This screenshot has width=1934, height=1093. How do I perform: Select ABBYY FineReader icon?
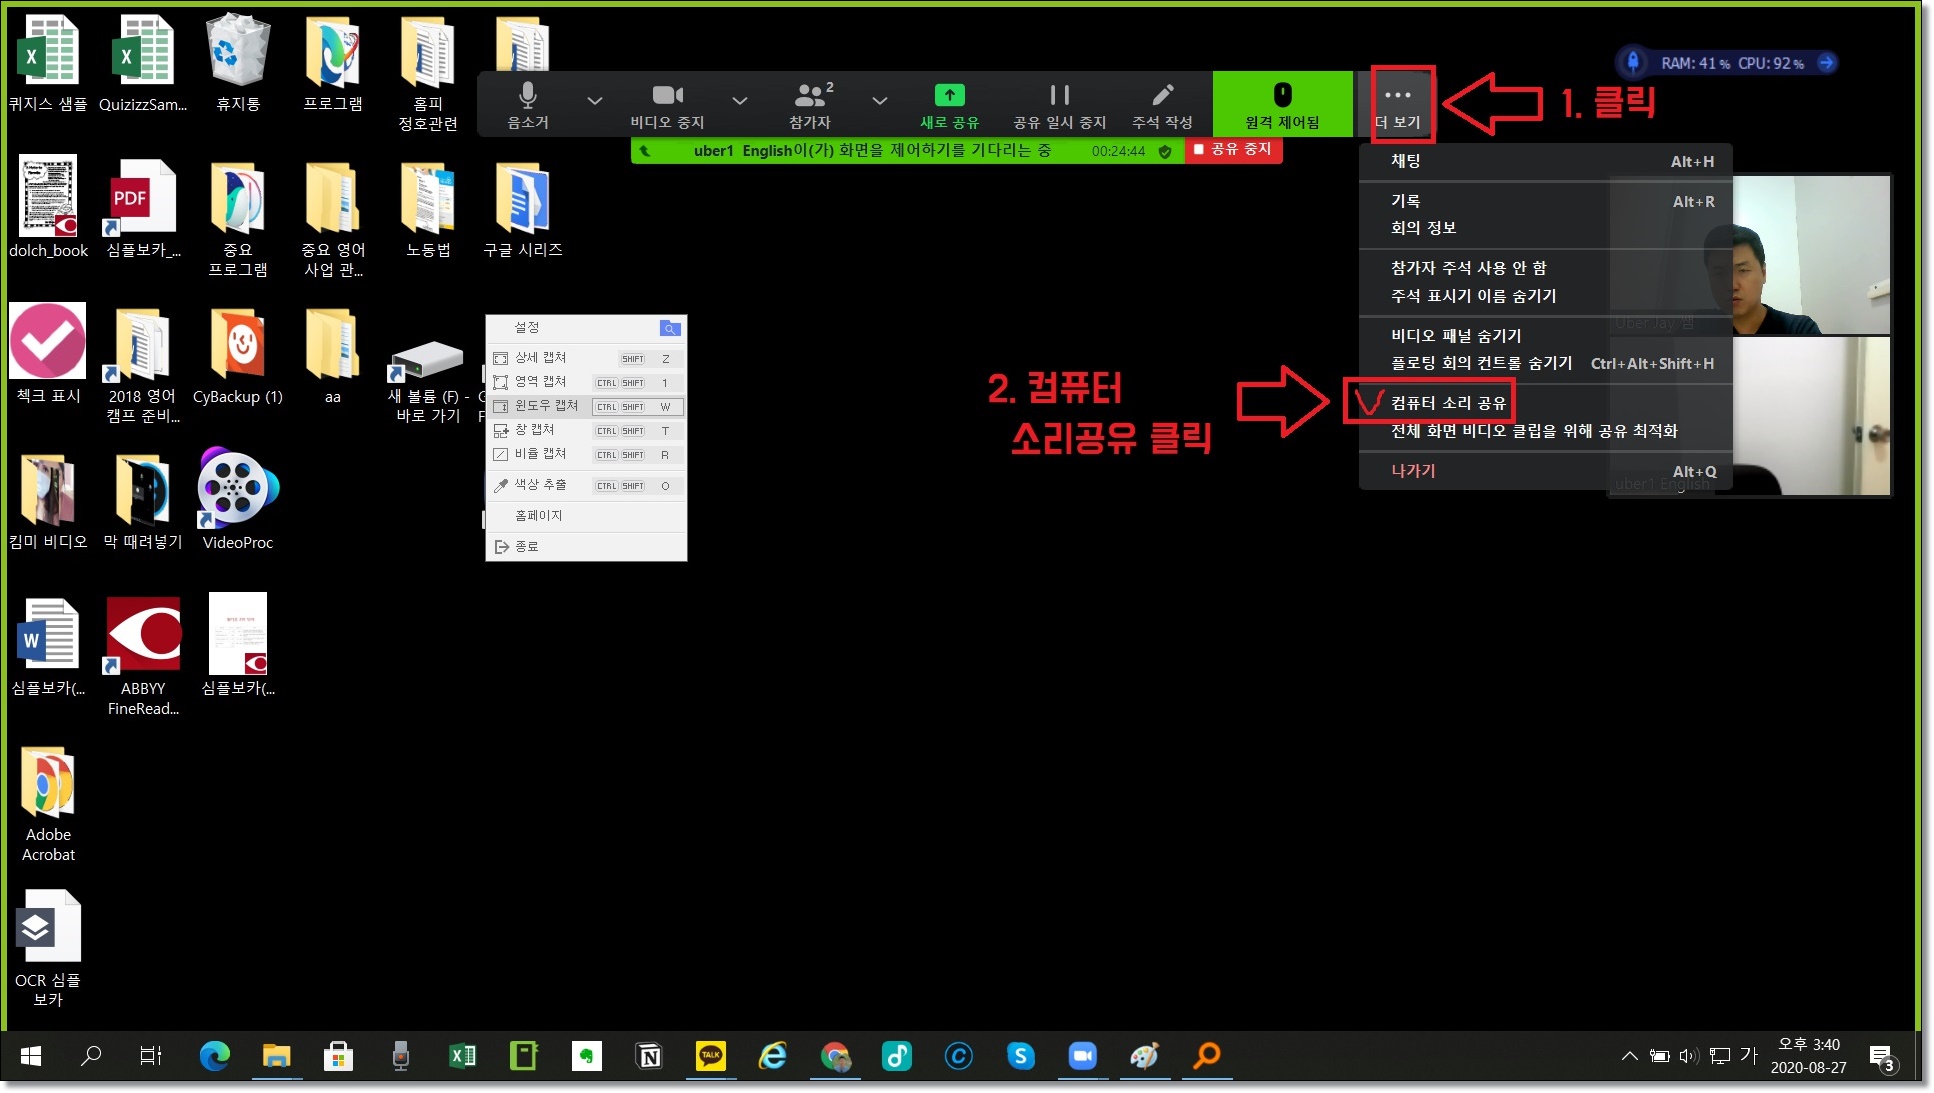[x=143, y=656]
